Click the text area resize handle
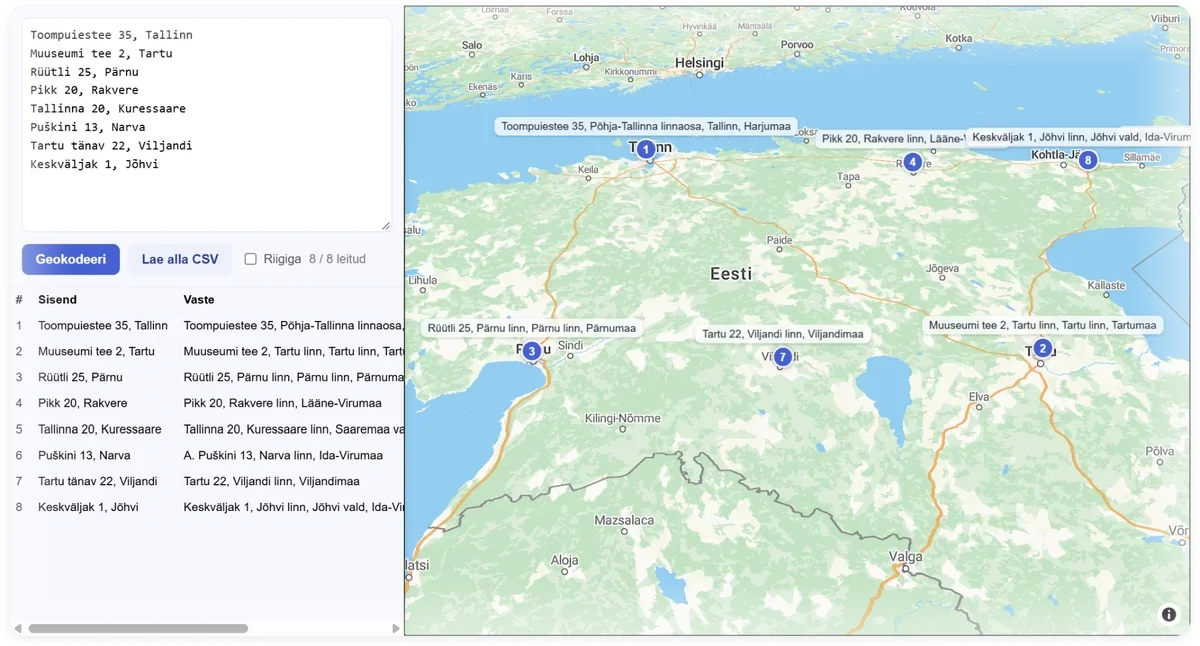 (x=386, y=226)
